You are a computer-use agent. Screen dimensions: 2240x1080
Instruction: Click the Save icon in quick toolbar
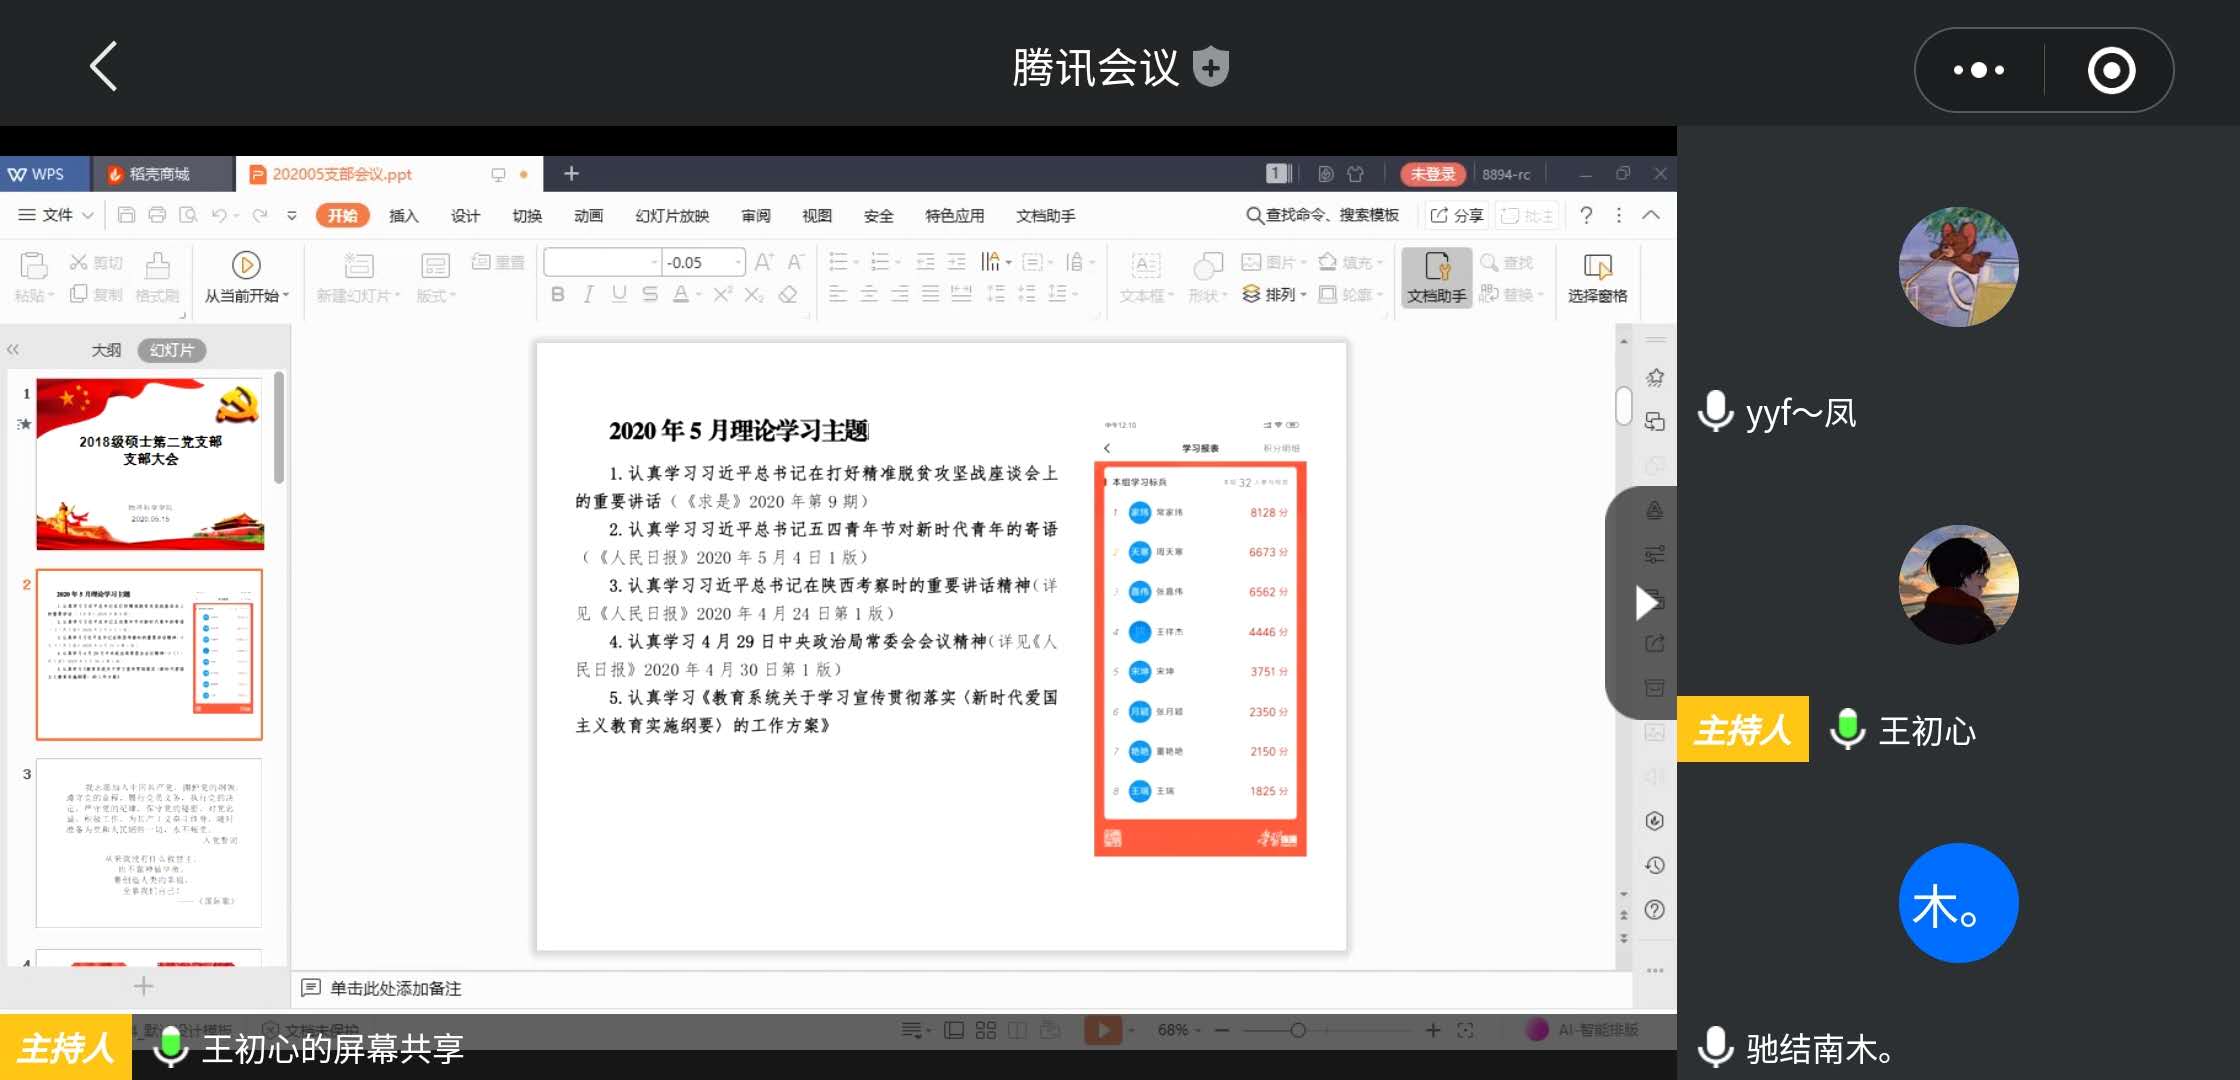pos(126,215)
